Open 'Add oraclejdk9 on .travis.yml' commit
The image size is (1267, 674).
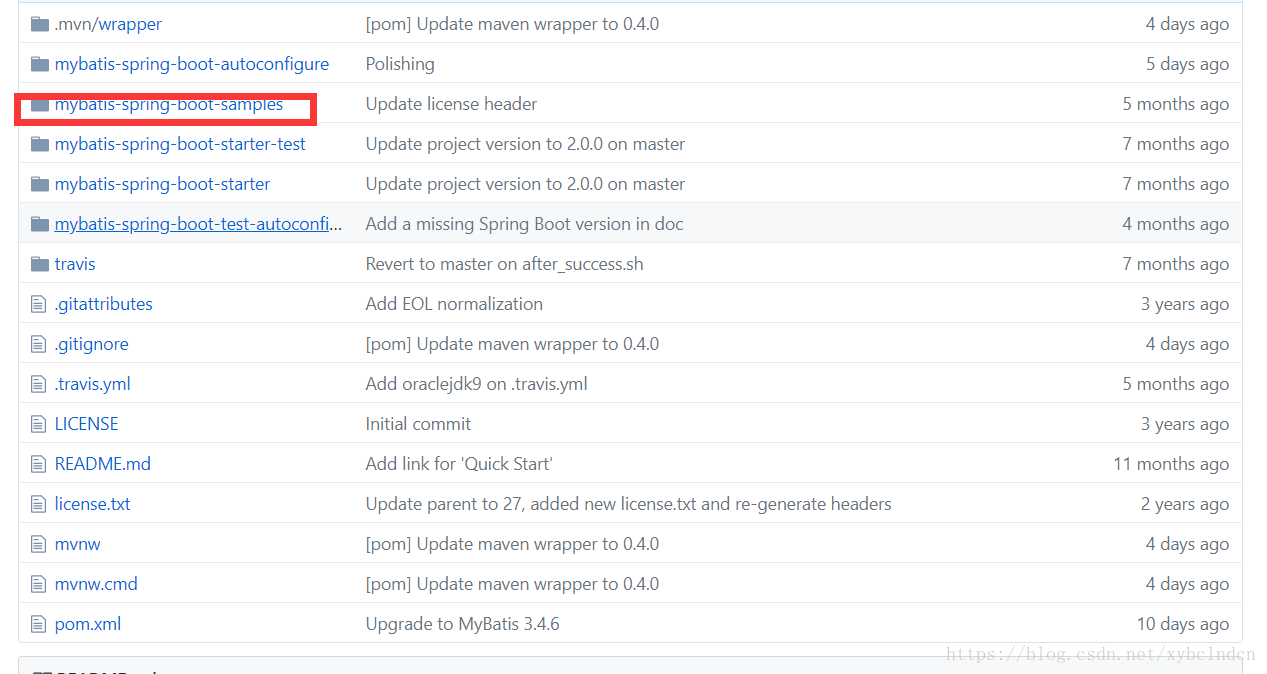click(x=477, y=384)
